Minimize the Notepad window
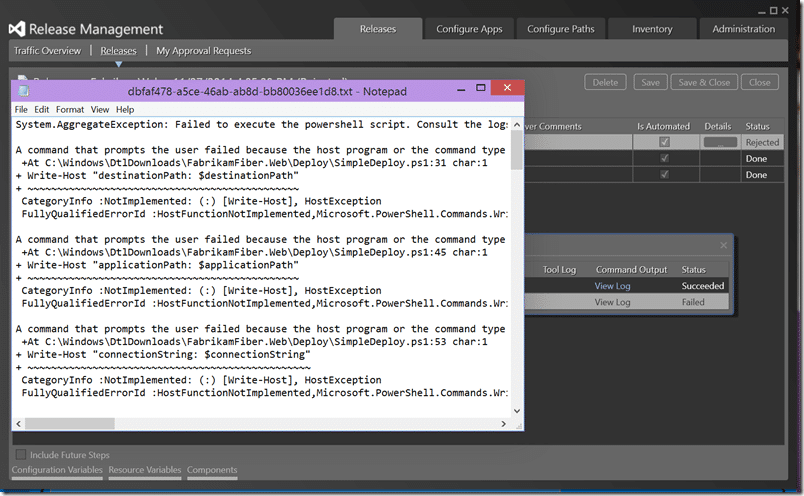 461,89
